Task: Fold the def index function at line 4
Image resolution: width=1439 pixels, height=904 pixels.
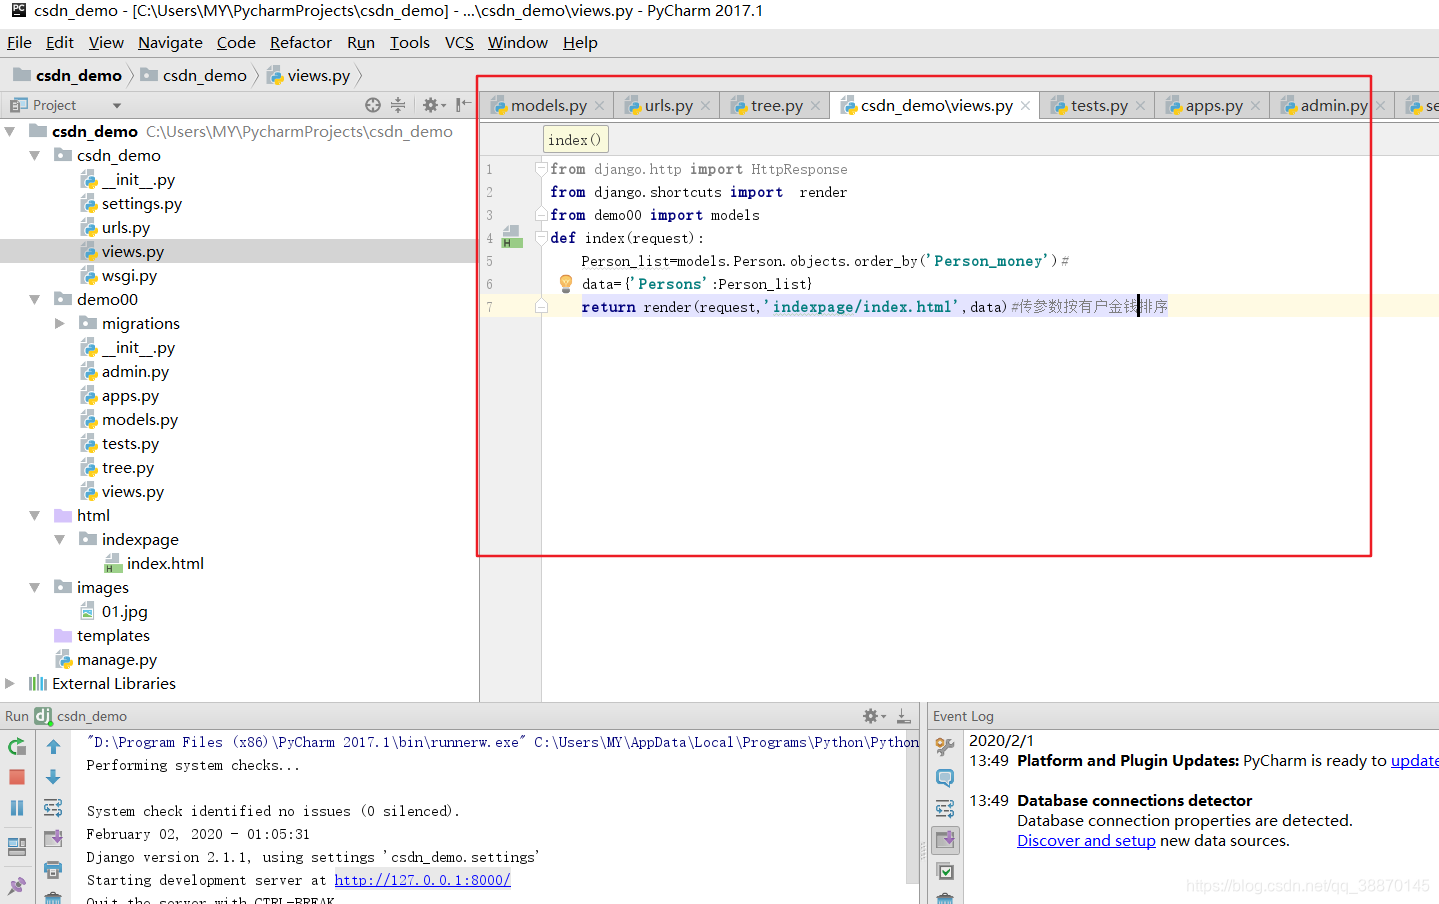Action: (x=541, y=238)
